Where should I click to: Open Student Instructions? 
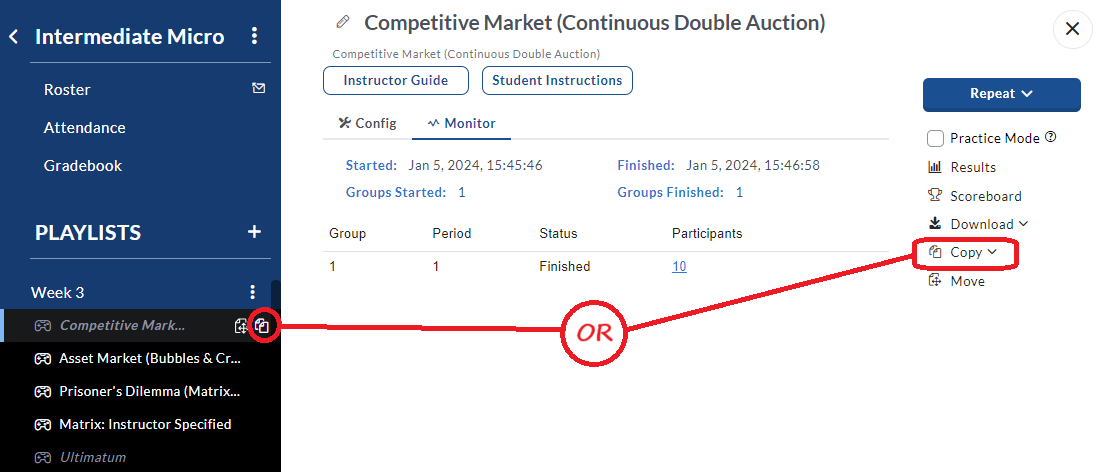[557, 81]
